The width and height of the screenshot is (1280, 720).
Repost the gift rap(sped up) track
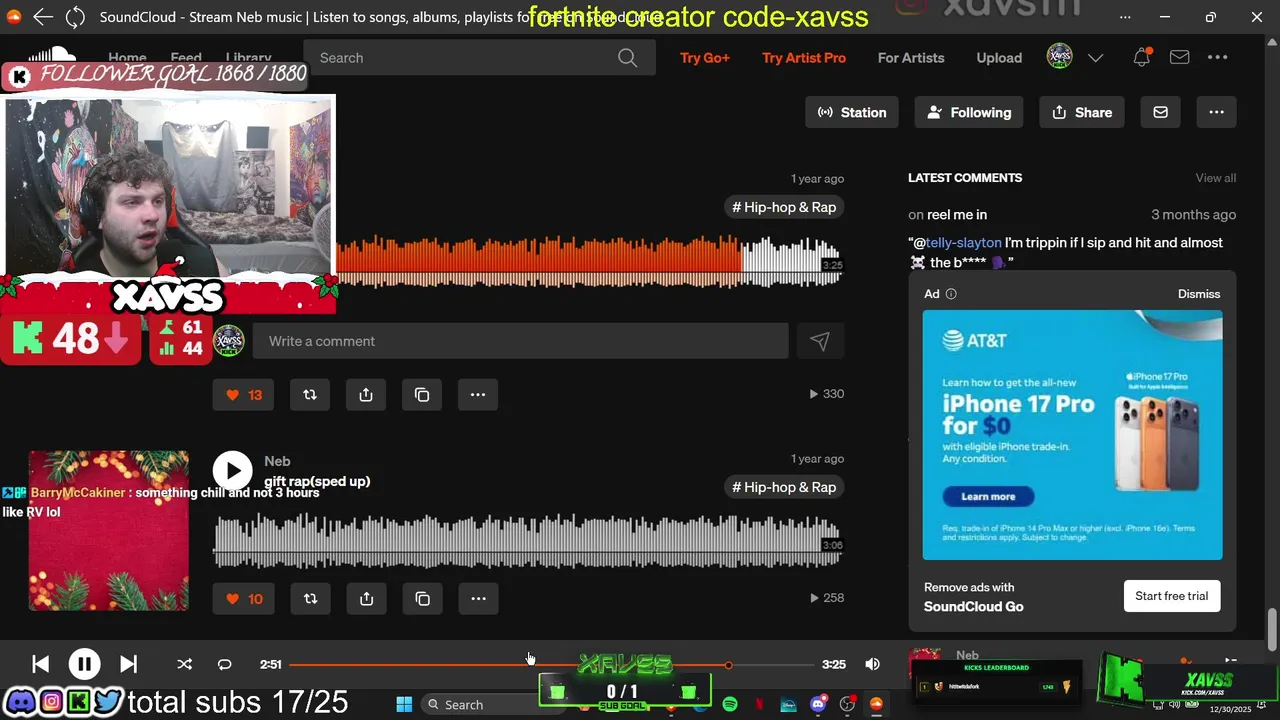(310, 598)
